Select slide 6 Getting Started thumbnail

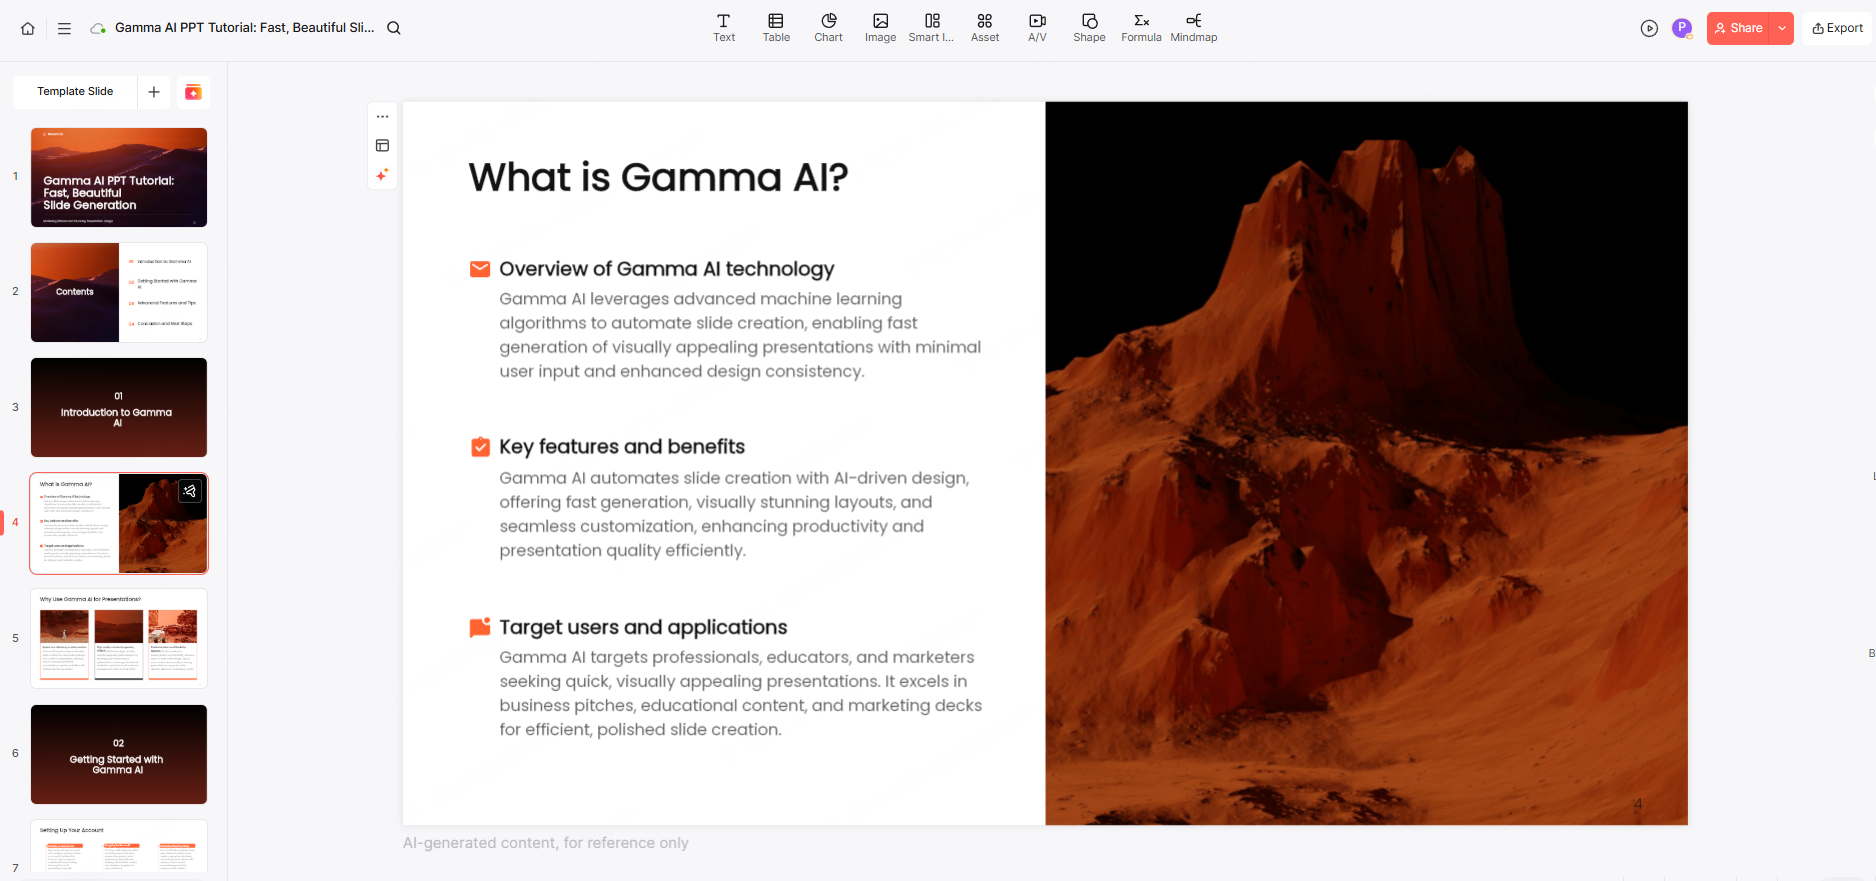[119, 754]
